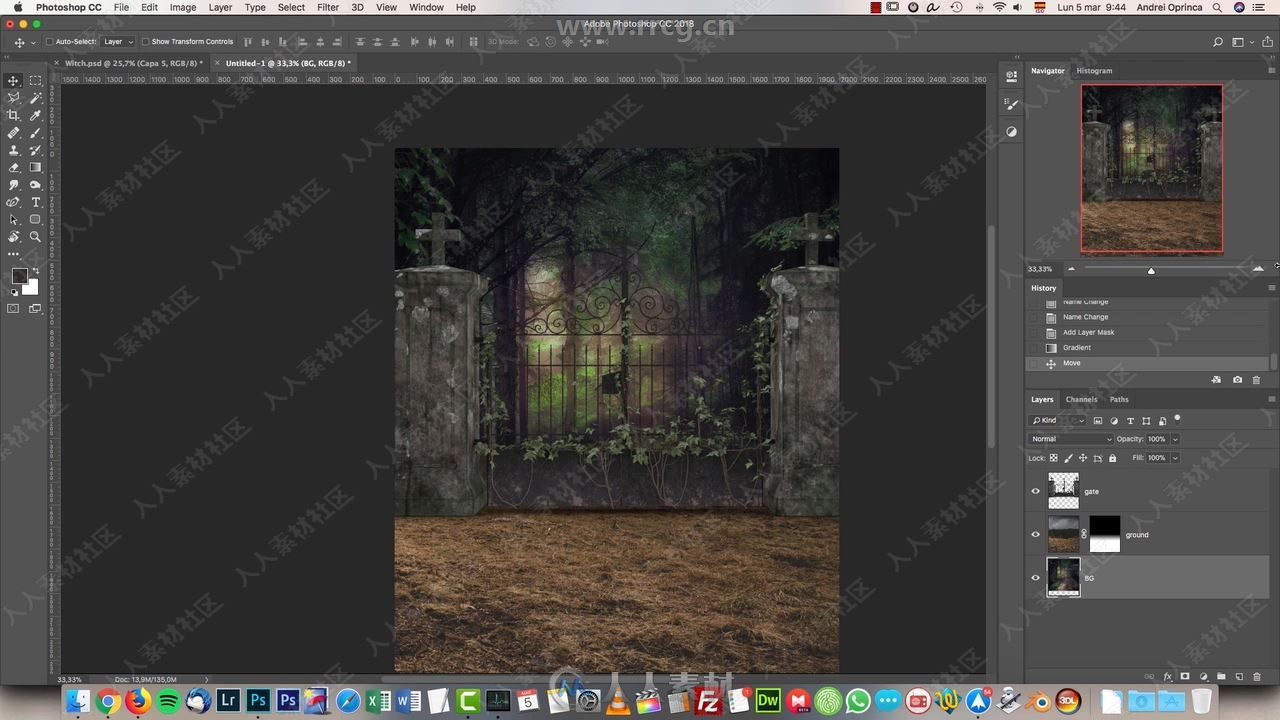Switch to the Channels tab
This screenshot has width=1280, height=720.
click(1081, 399)
